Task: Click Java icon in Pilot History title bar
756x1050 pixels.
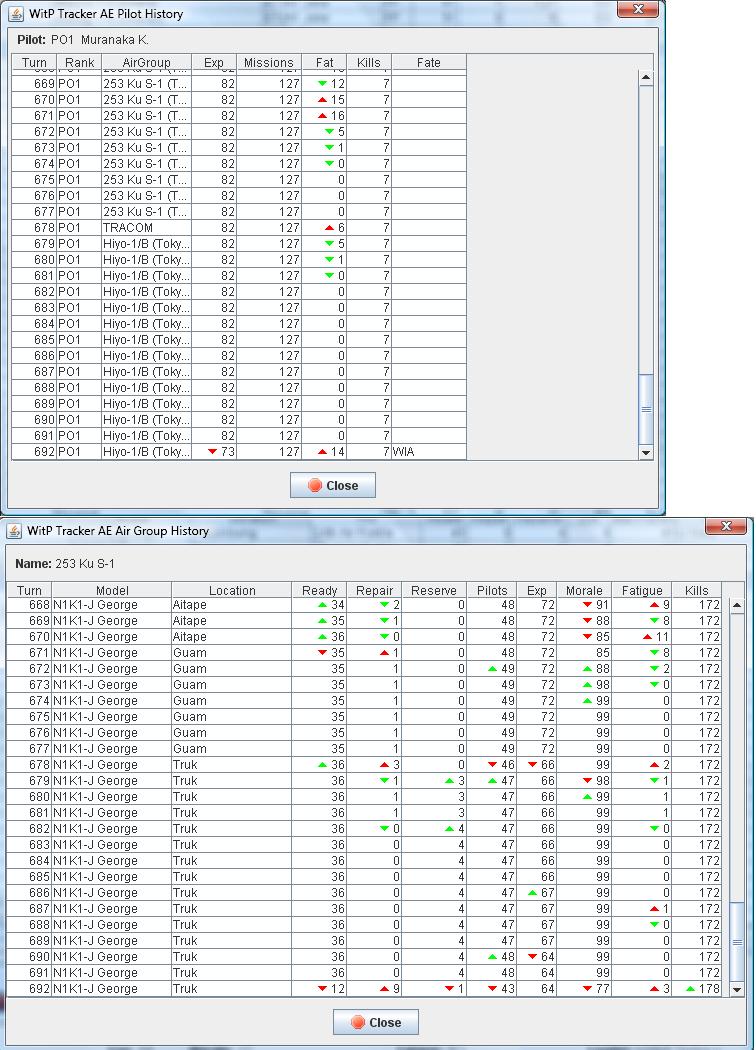Action: (x=15, y=13)
